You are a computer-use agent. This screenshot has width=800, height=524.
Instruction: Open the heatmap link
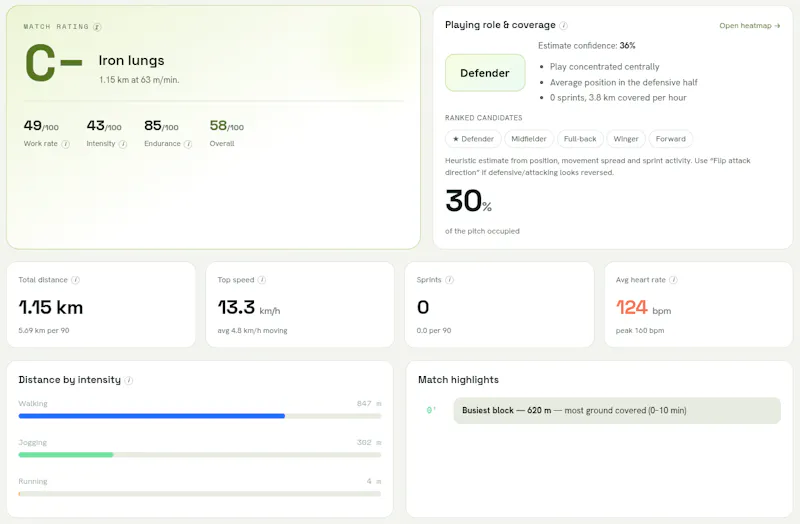pos(749,26)
